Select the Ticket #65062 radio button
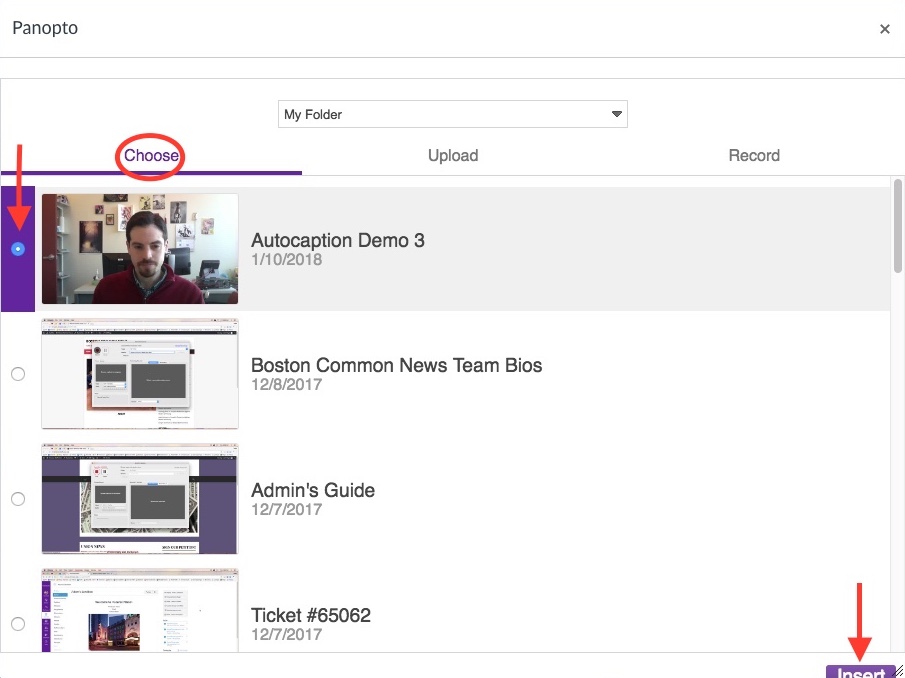 (x=18, y=624)
